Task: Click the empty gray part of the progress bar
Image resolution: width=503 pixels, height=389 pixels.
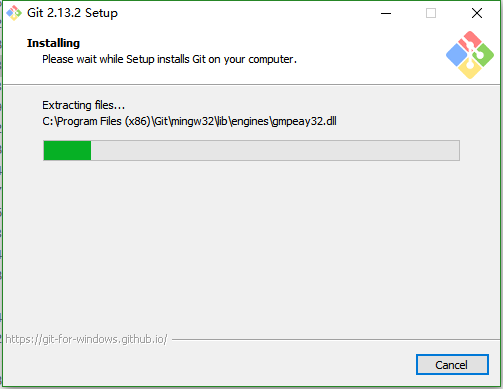Action: pyautogui.click(x=275, y=151)
